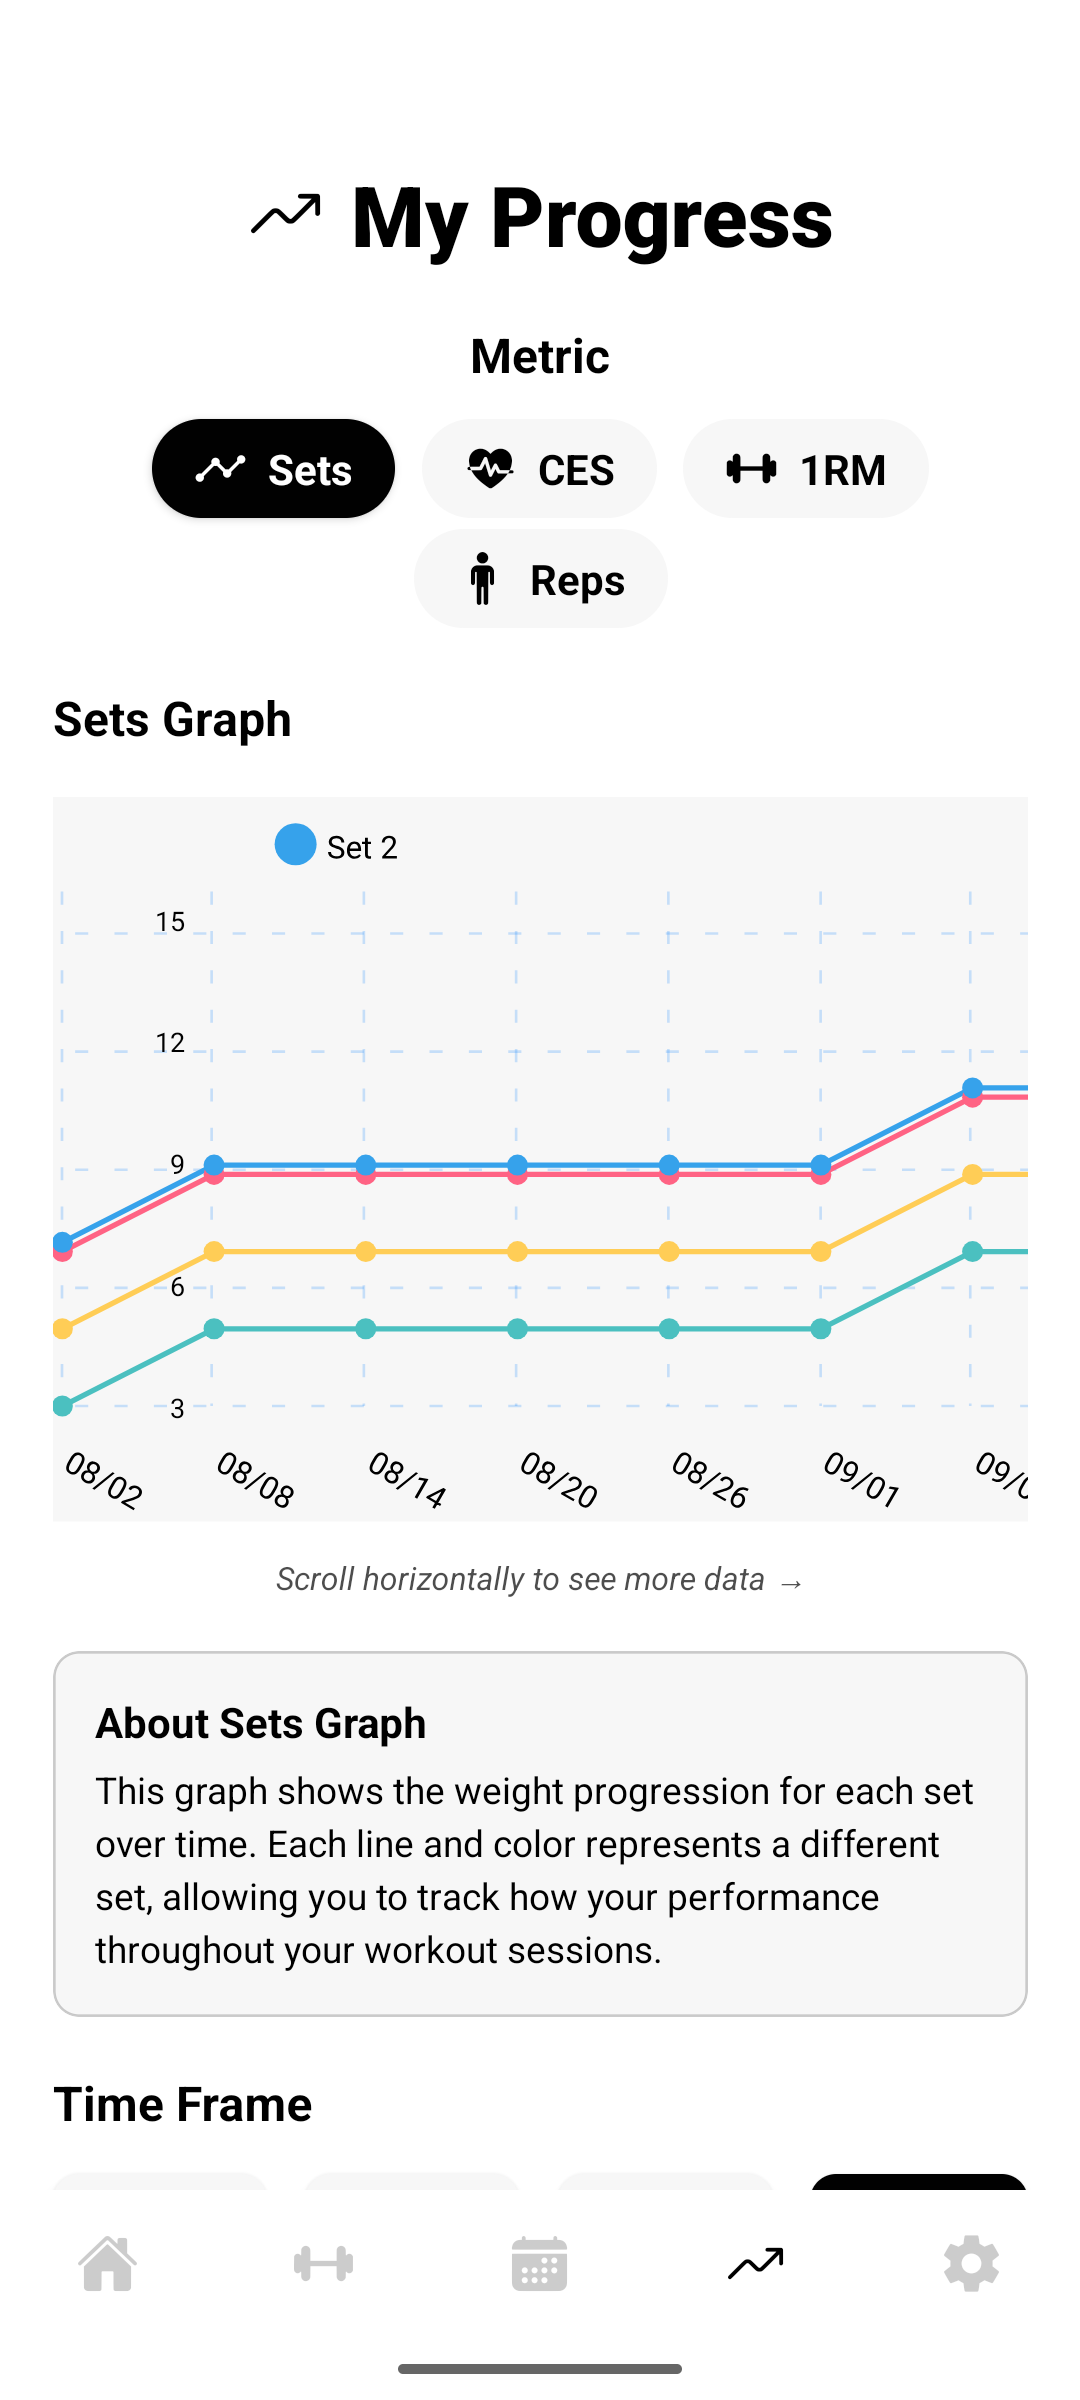Image resolution: width=1080 pixels, height=2400 pixels.
Task: Switch metric to Reps
Action: tap(540, 579)
